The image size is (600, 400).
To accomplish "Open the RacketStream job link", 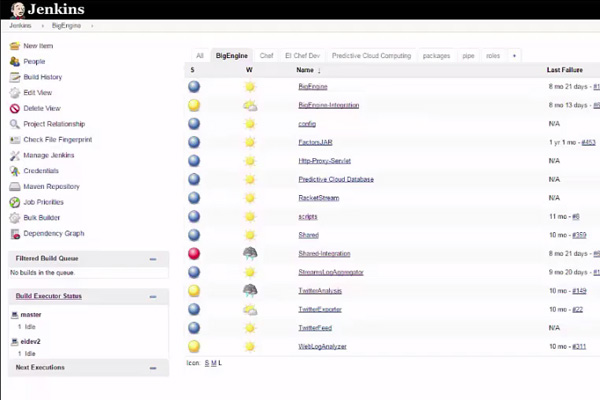I will pyautogui.click(x=319, y=198).
